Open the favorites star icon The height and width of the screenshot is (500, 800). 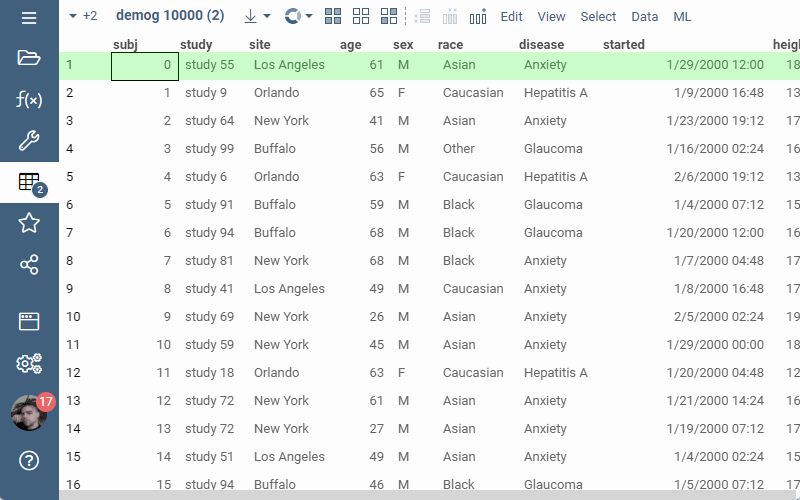(29, 223)
